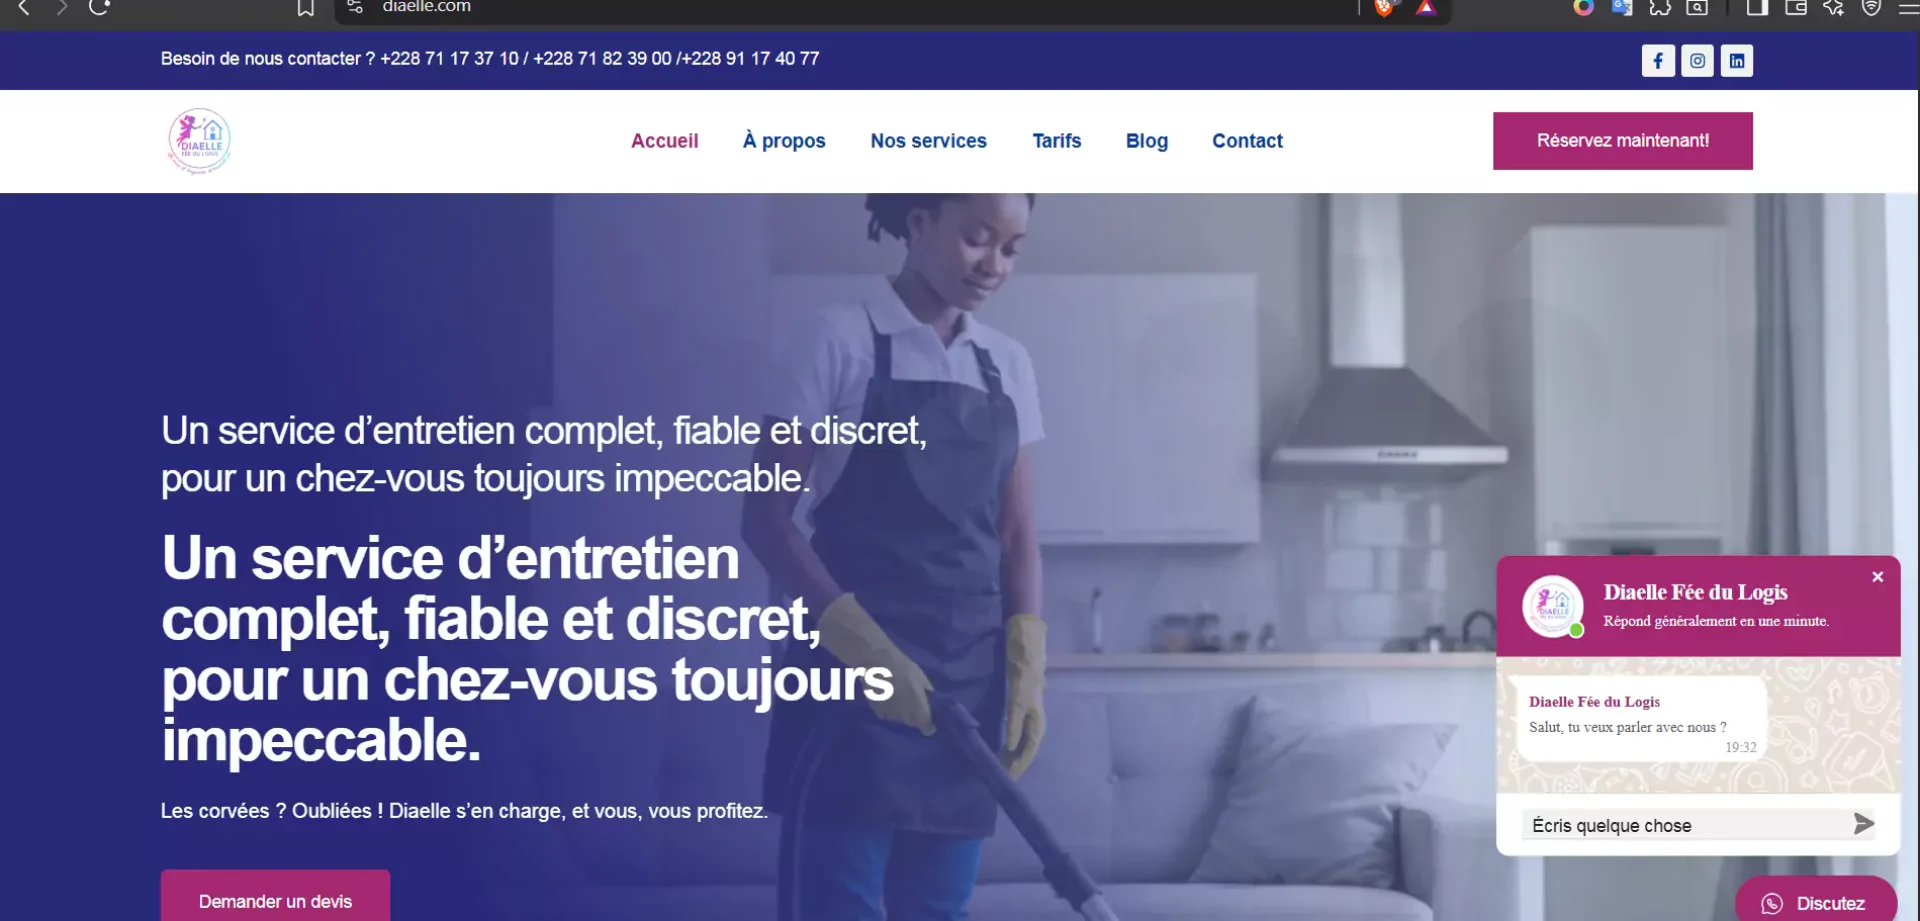Open the Google Translate extension icon
Image resolution: width=1920 pixels, height=921 pixels.
[1622, 8]
